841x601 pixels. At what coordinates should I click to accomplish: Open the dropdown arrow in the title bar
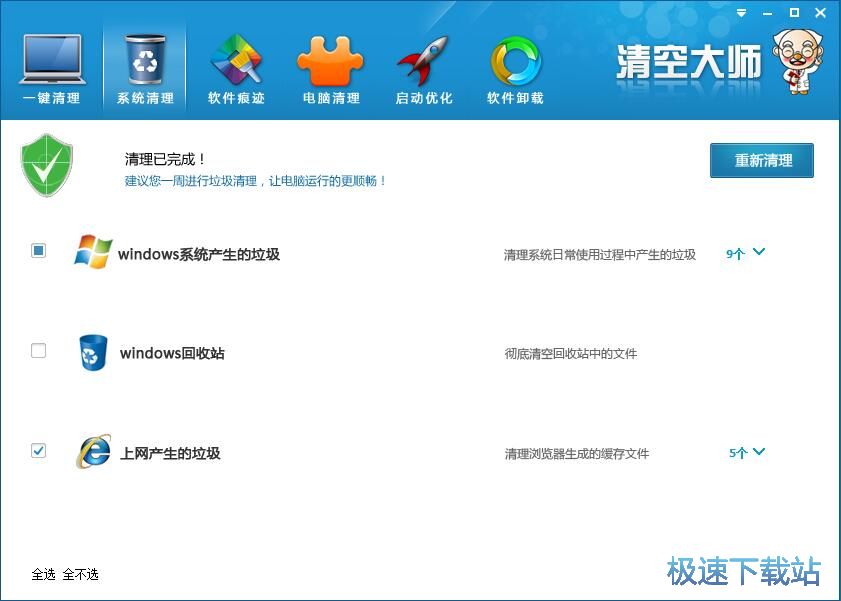point(739,13)
